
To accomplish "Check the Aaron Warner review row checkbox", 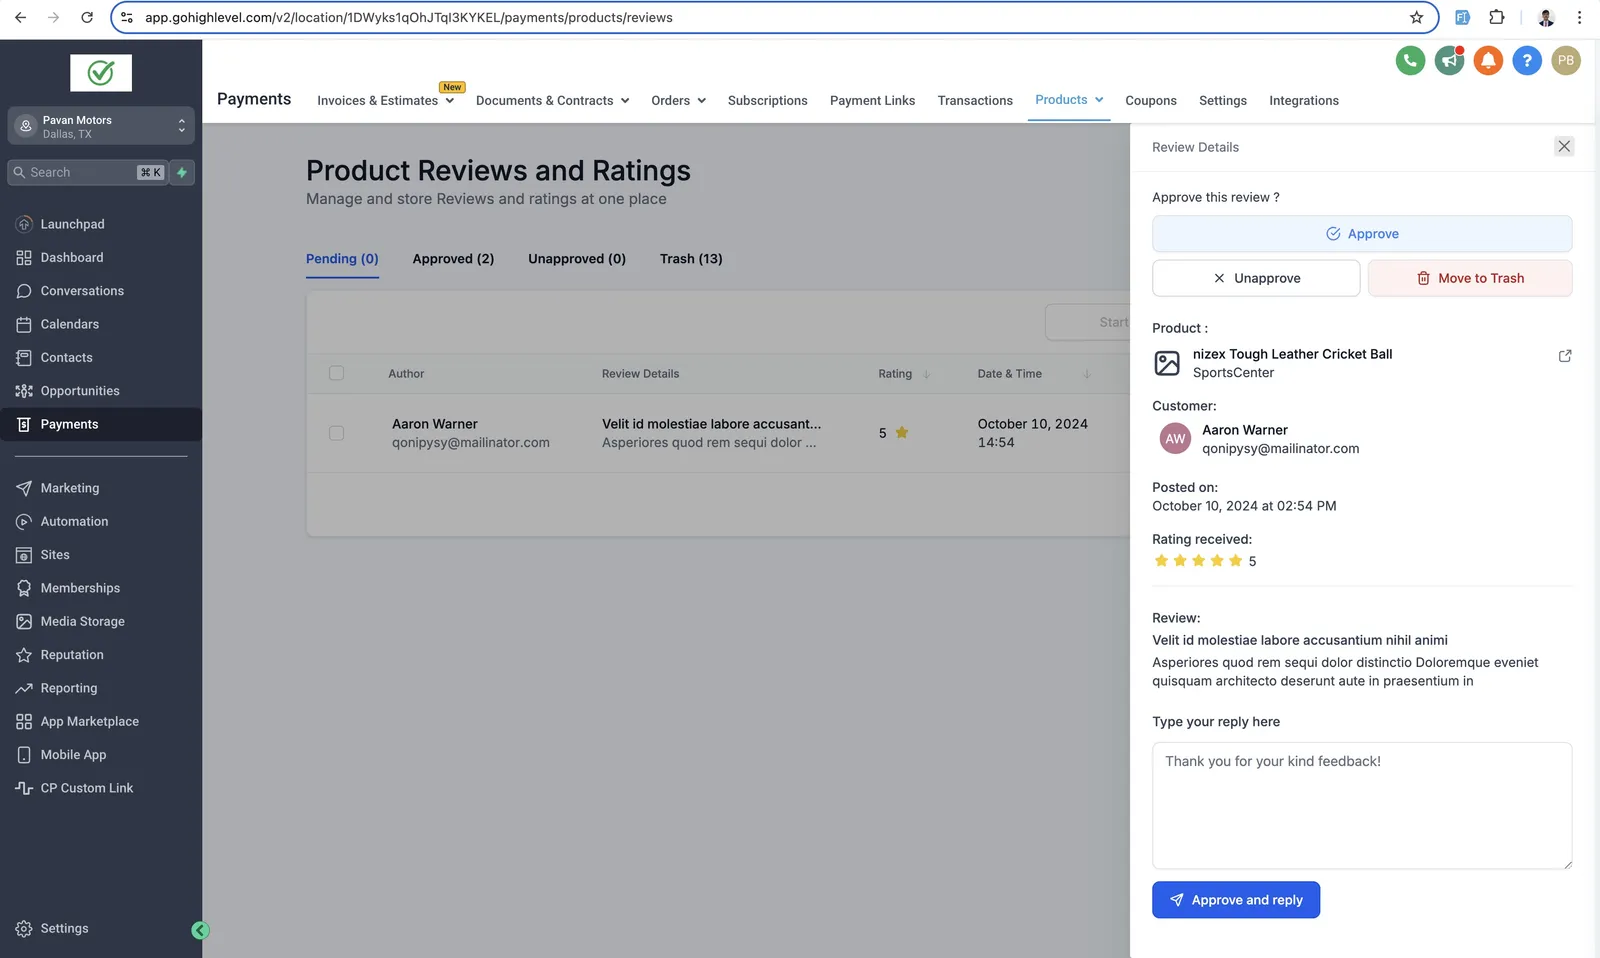I will click(x=336, y=433).
